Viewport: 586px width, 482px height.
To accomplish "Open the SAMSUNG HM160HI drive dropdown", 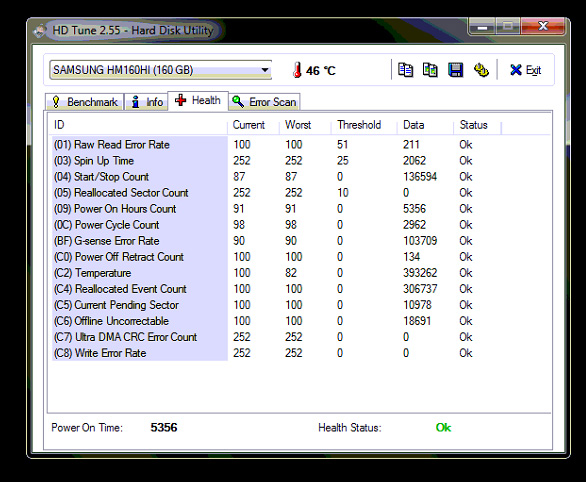I will click(x=161, y=70).
